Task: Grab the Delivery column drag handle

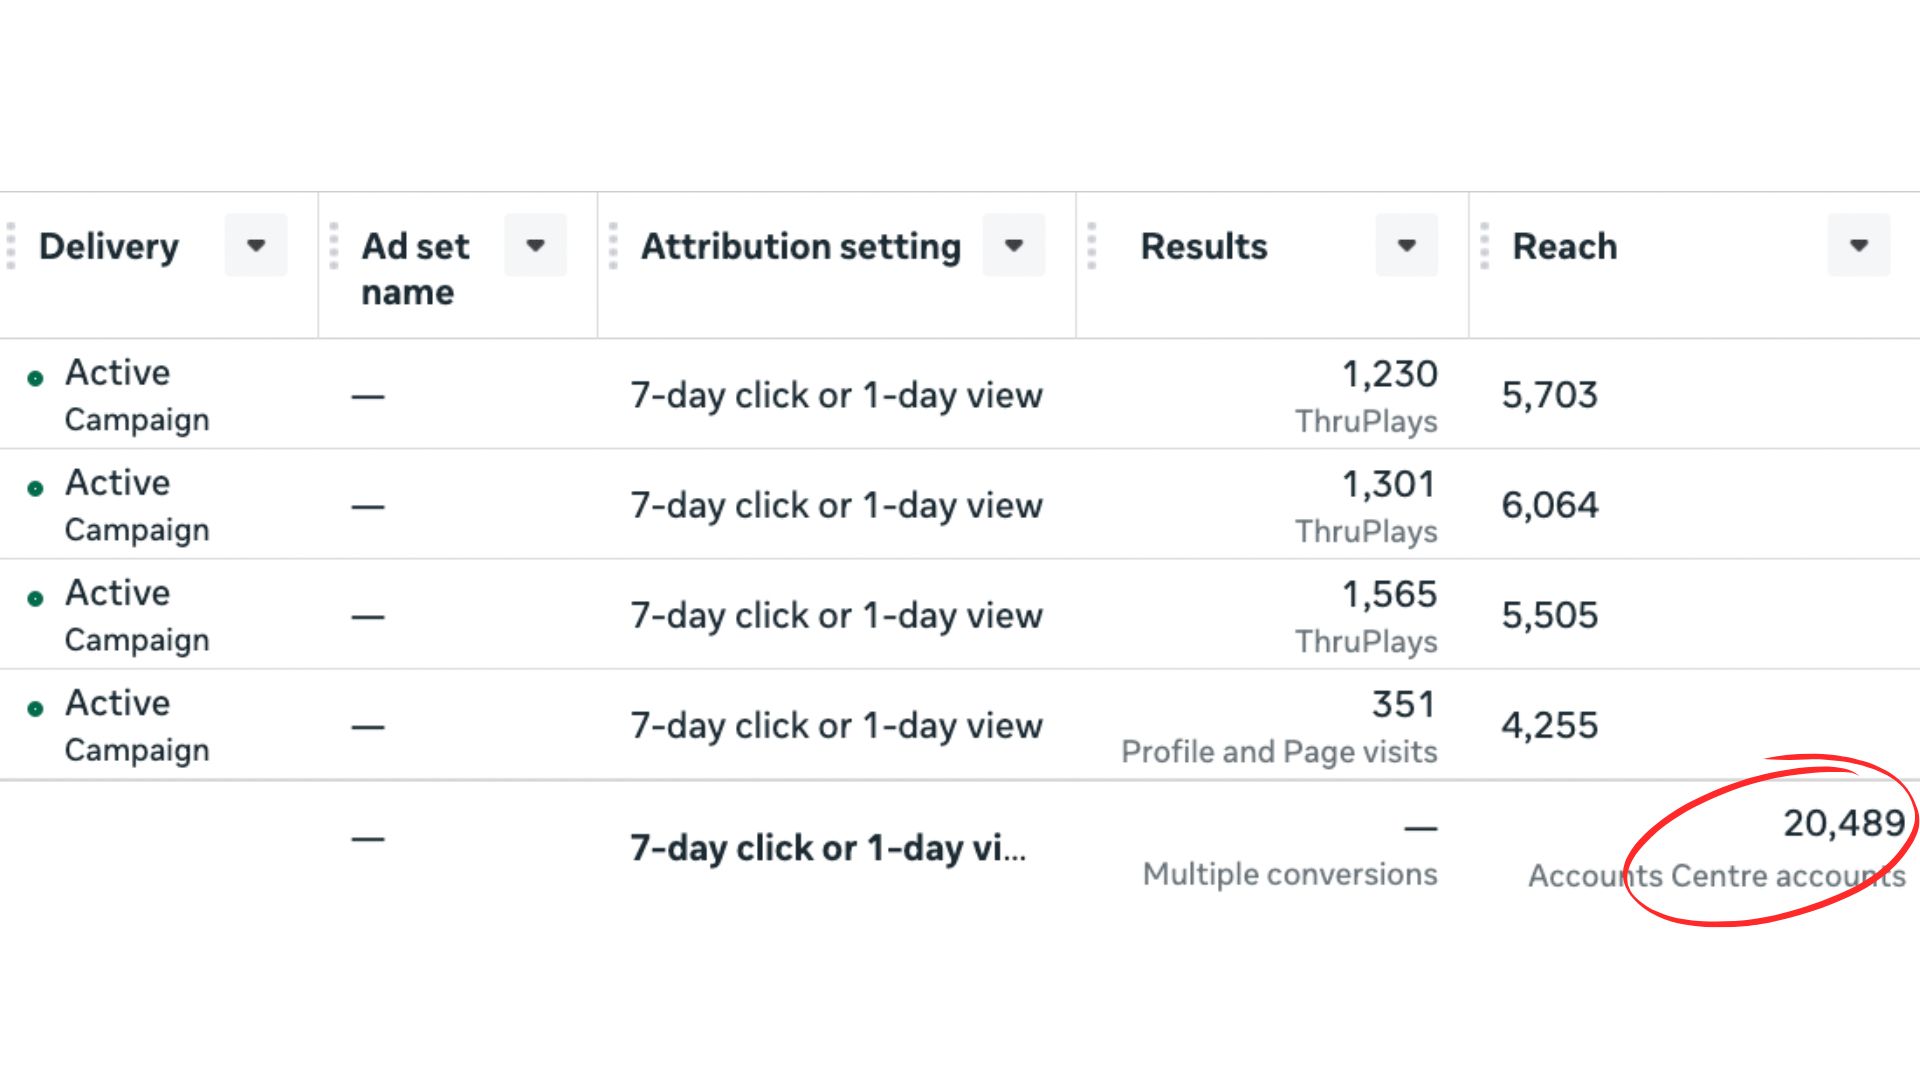Action: point(11,246)
